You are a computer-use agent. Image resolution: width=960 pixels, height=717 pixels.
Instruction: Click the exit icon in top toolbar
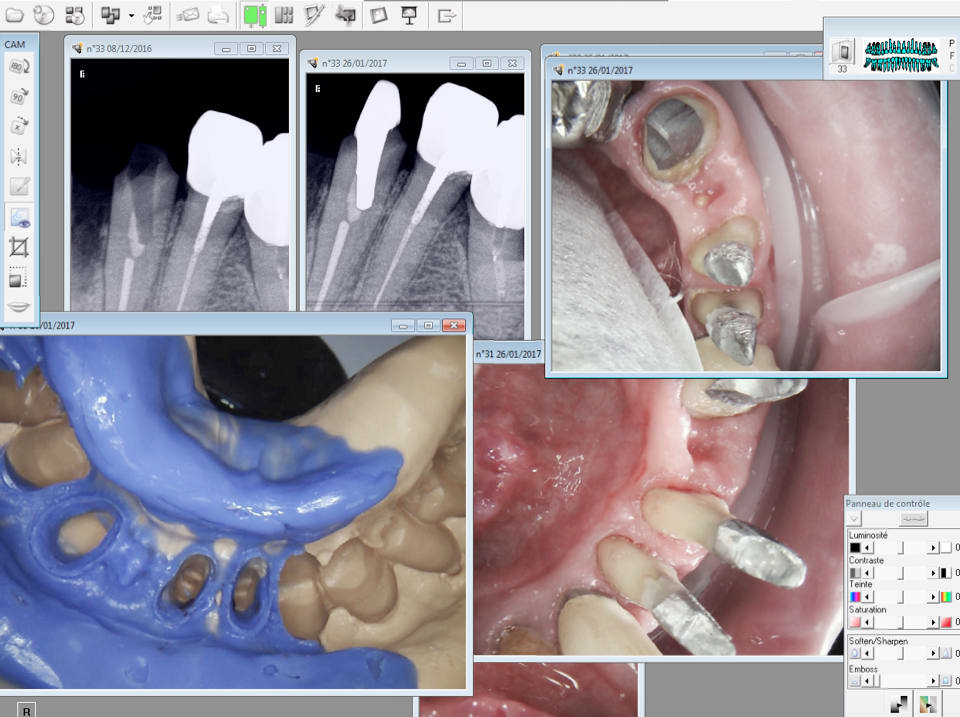(447, 15)
